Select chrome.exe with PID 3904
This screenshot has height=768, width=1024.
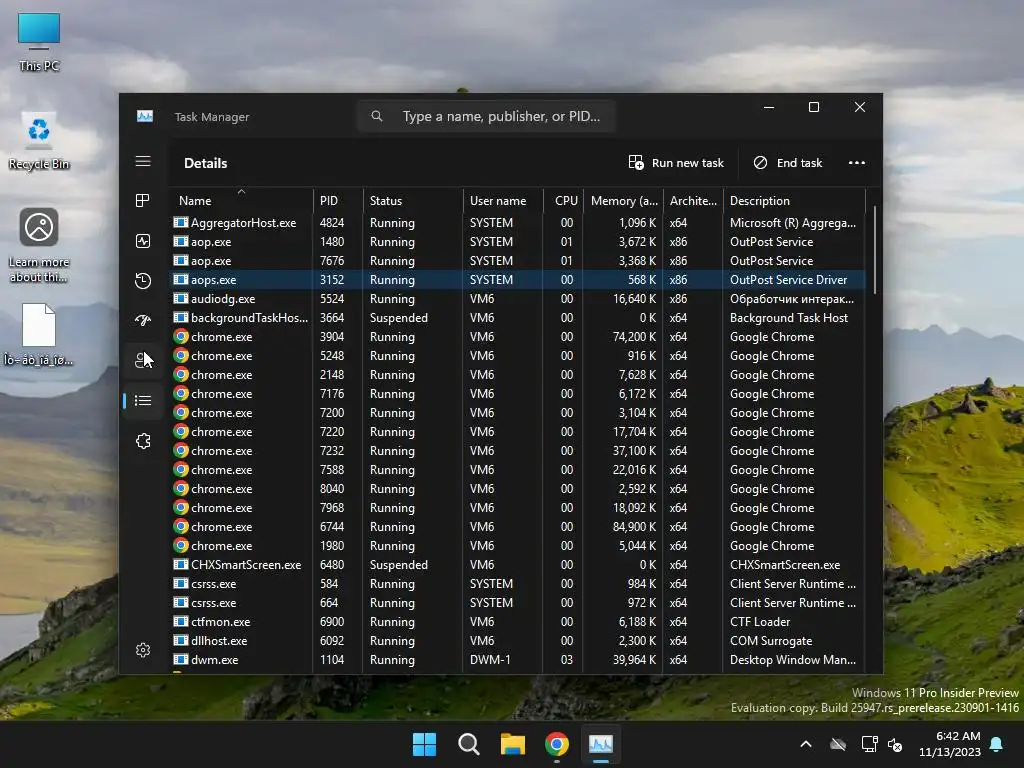[519, 336]
